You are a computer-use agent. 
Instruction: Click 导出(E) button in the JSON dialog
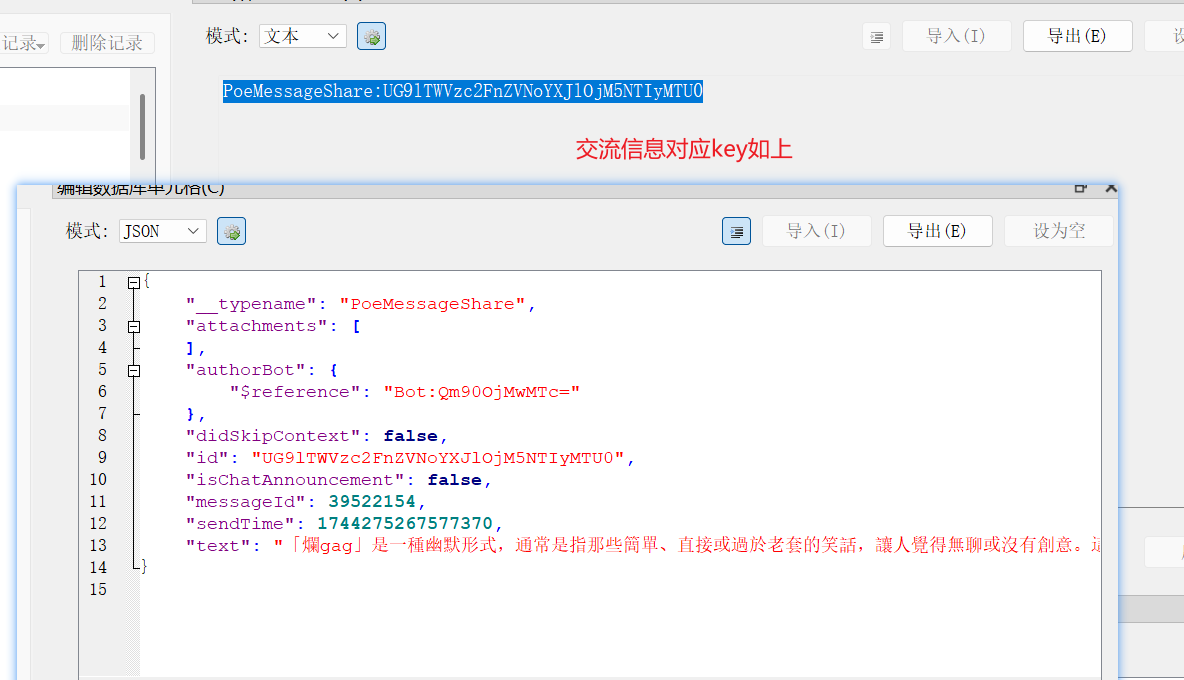(937, 231)
